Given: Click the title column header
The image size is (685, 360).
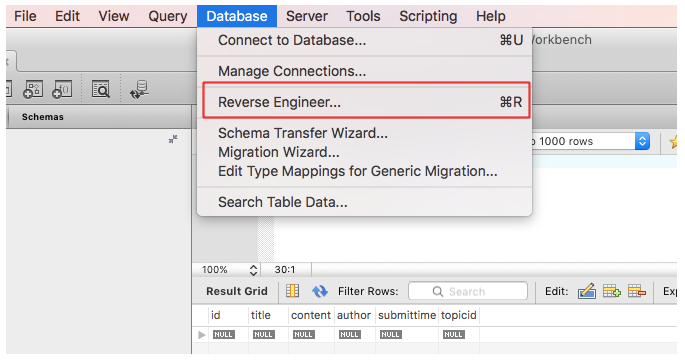Looking at the screenshot, I should point(268,315).
